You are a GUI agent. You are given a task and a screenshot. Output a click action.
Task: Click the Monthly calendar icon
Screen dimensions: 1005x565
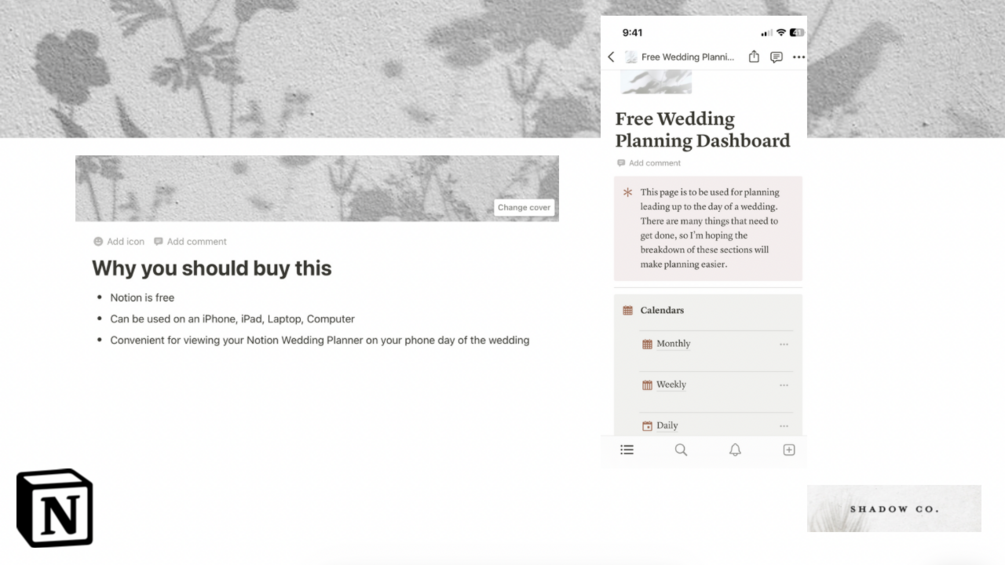(647, 344)
